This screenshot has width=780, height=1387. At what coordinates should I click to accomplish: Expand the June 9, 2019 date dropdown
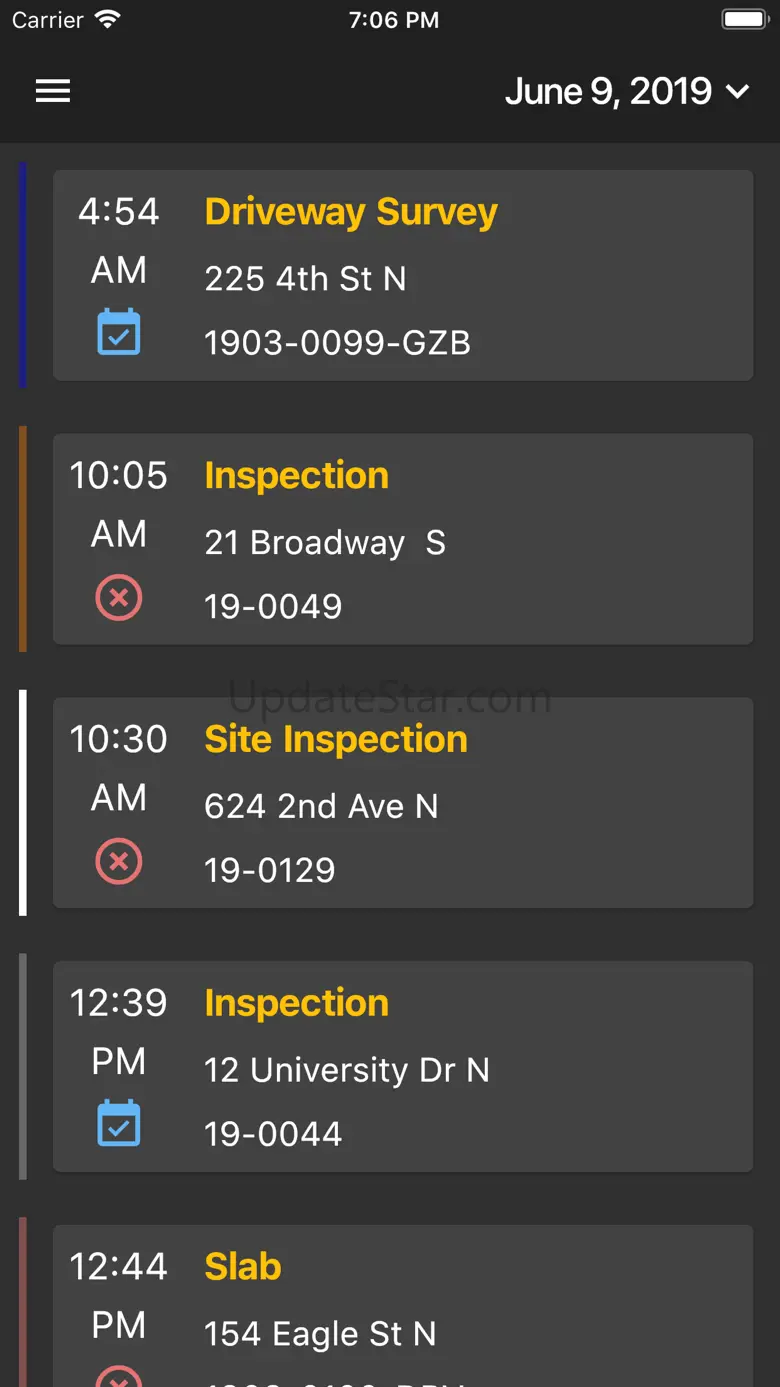(627, 91)
